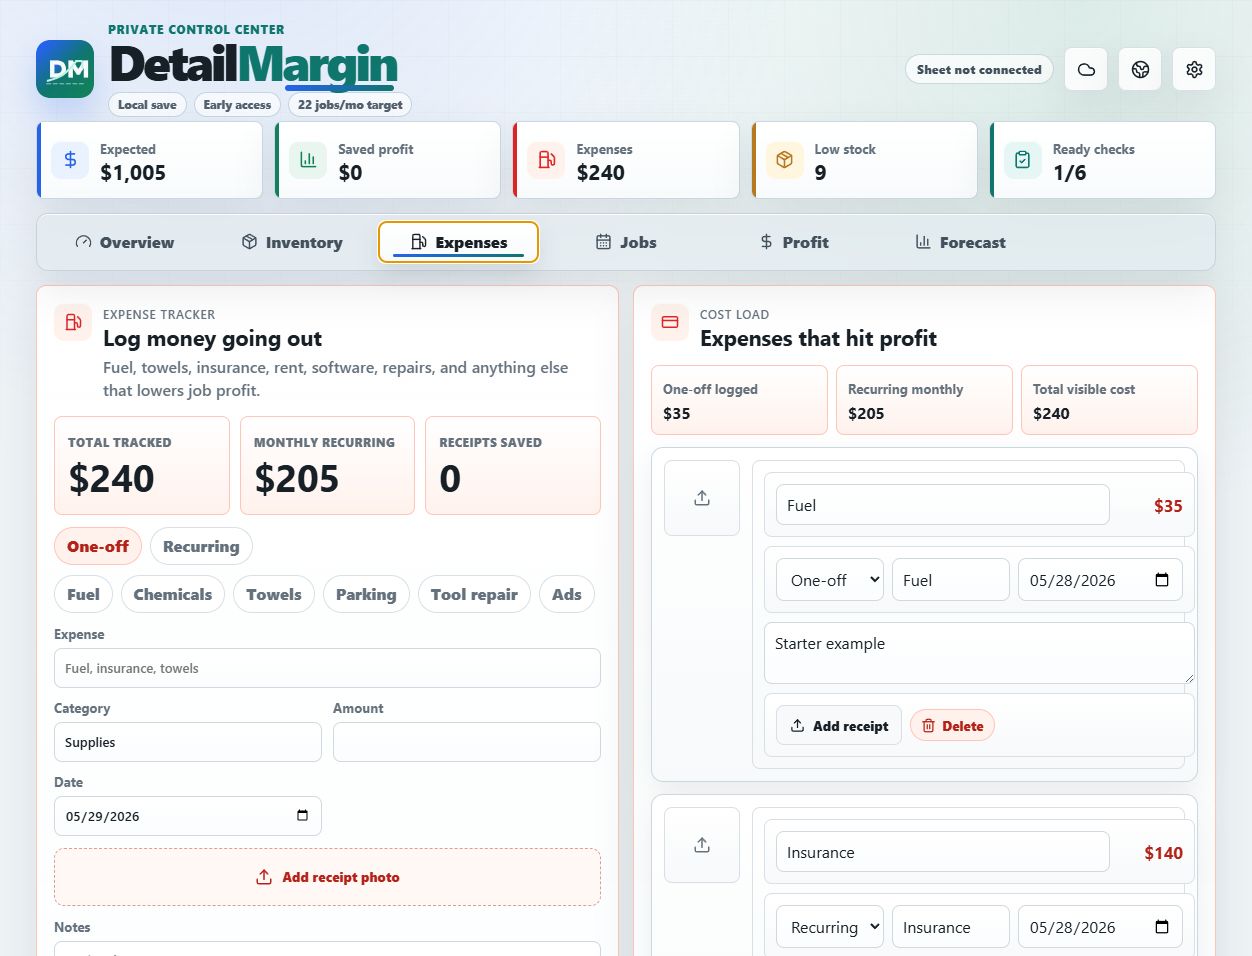
Task: Pick the Fuel quick-fill chip
Action: [x=83, y=594]
